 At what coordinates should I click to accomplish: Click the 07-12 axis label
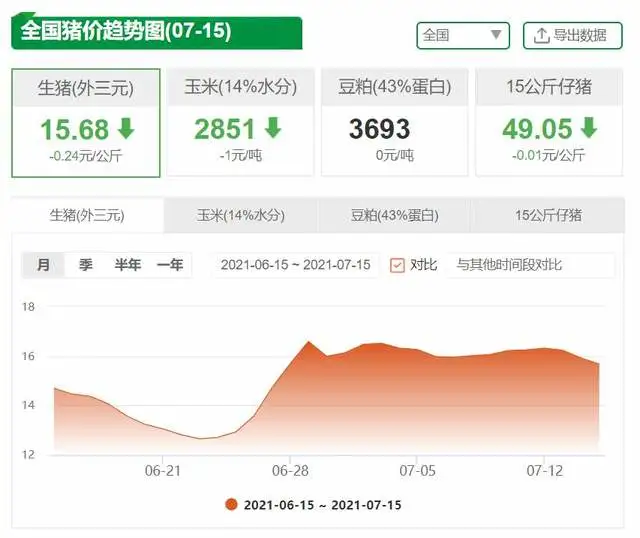544,471
